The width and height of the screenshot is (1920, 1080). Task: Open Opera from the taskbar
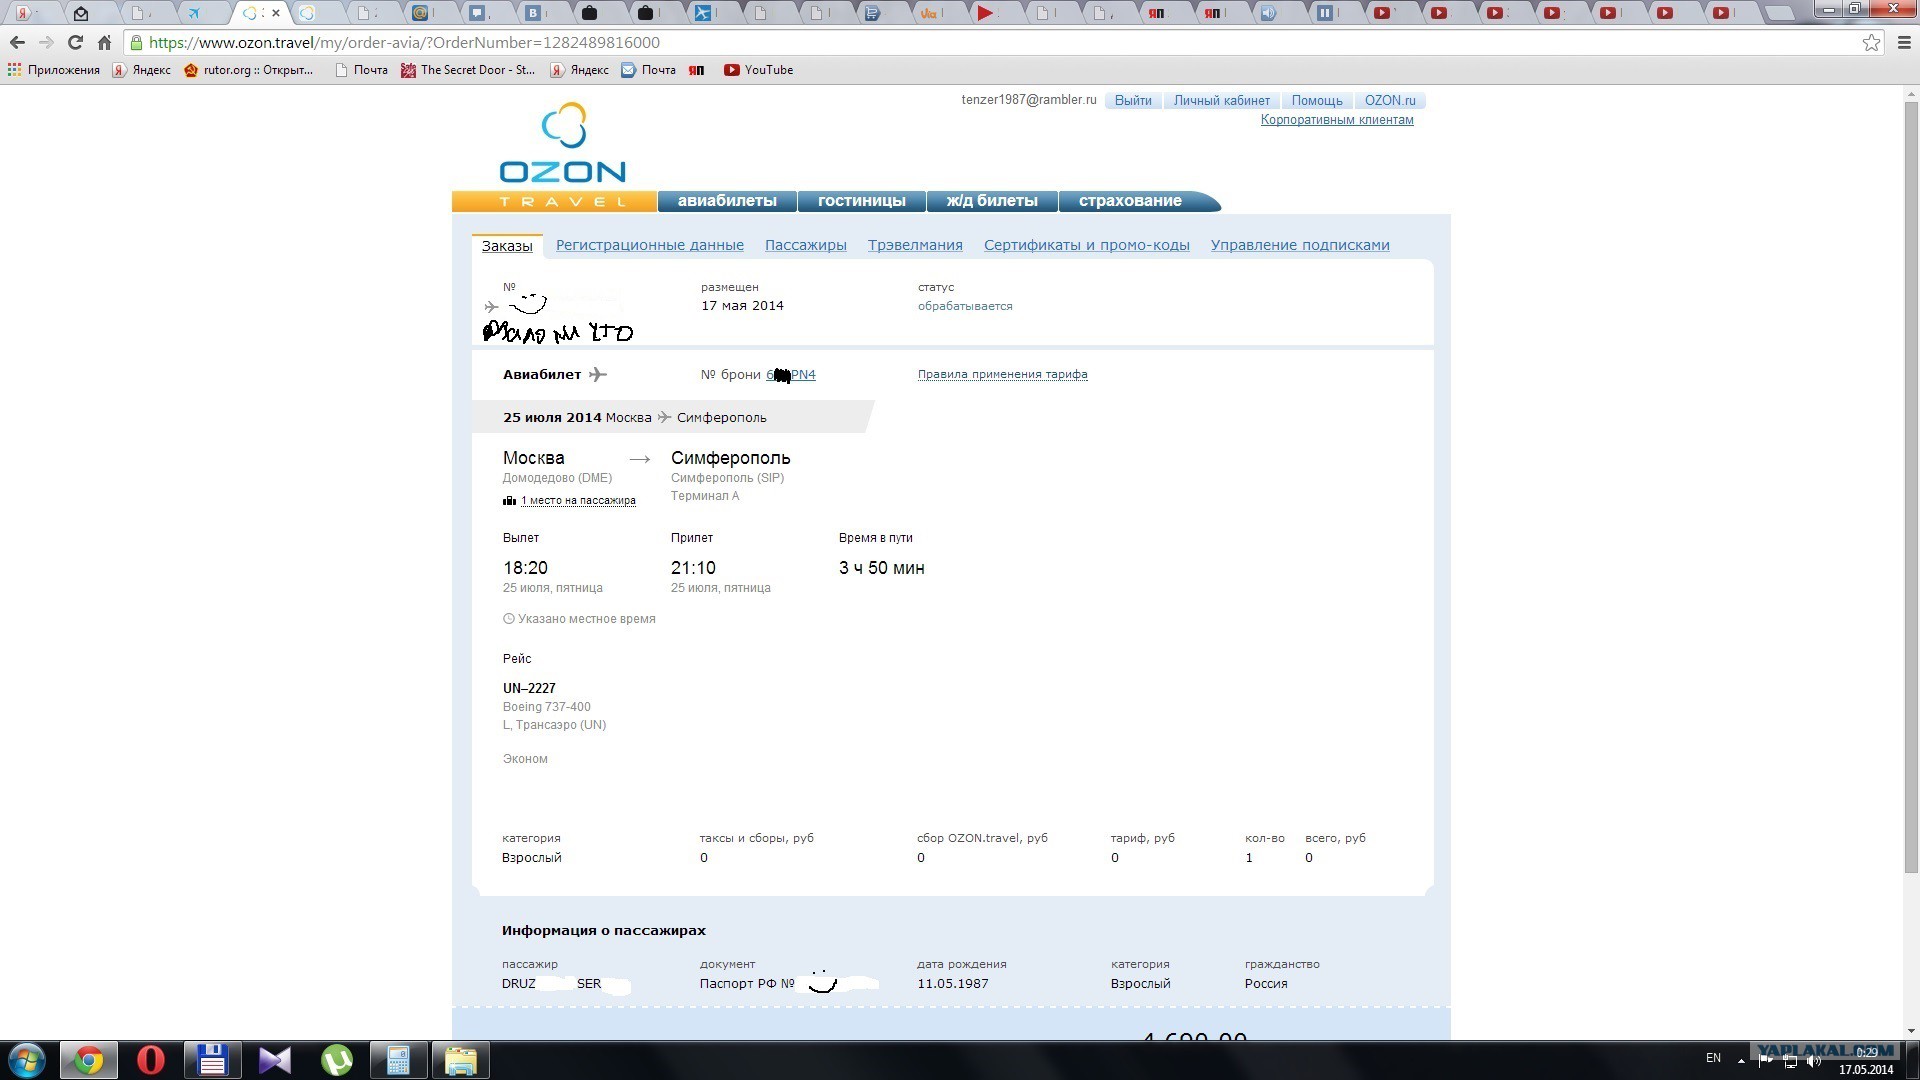point(151,1060)
